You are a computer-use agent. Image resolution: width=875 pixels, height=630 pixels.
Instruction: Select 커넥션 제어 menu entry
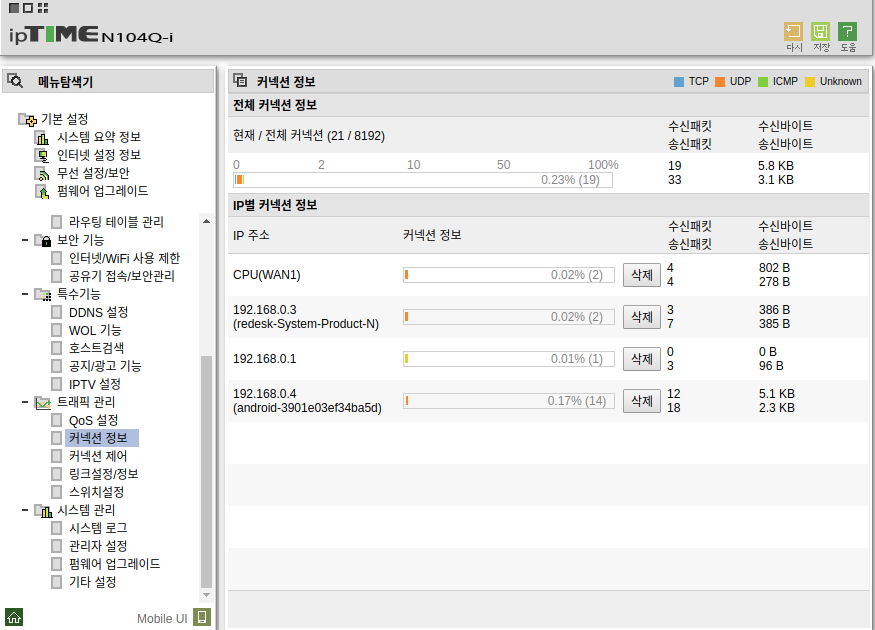tap(98, 456)
